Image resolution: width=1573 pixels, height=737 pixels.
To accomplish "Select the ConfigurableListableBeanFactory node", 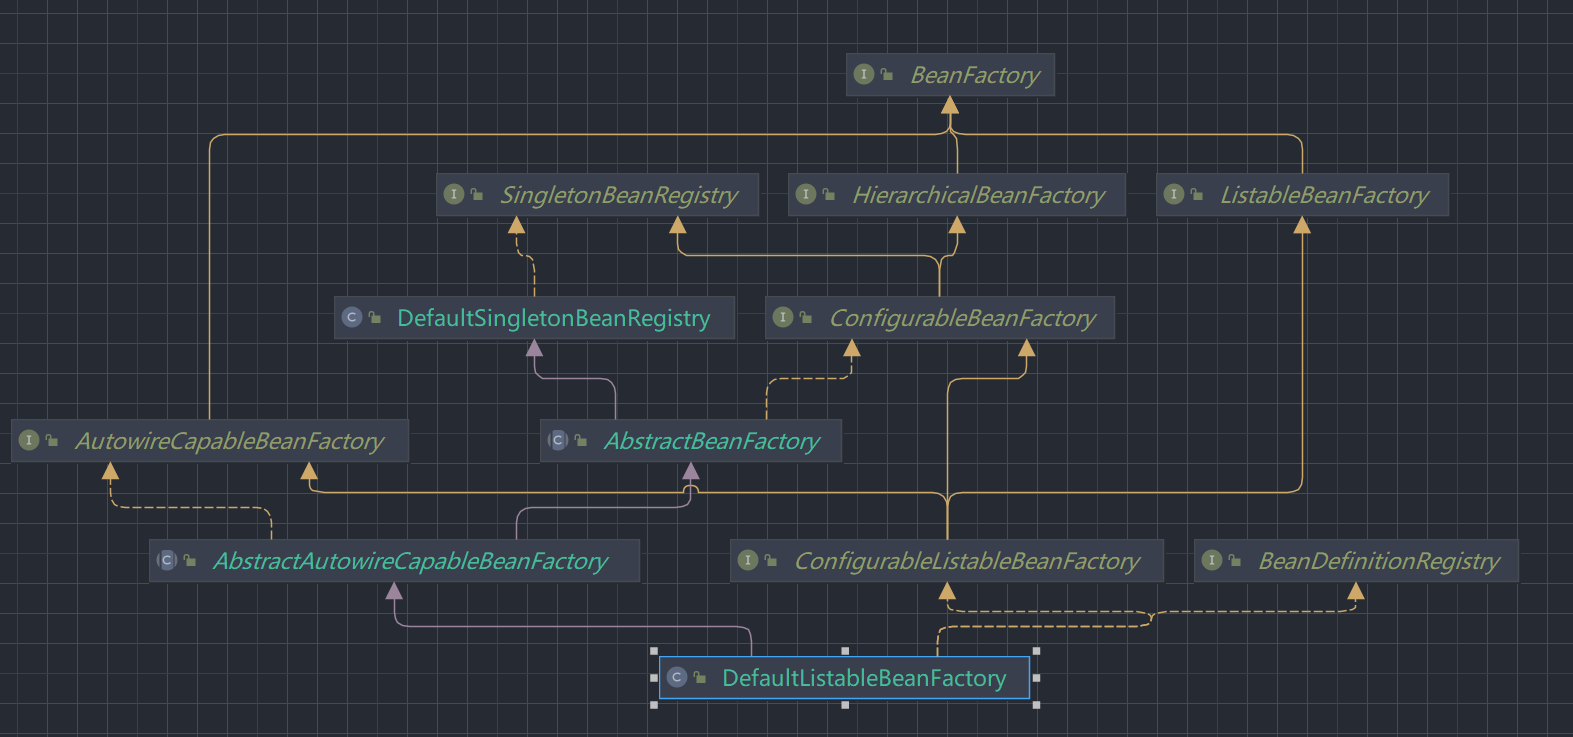I will tap(947, 561).
